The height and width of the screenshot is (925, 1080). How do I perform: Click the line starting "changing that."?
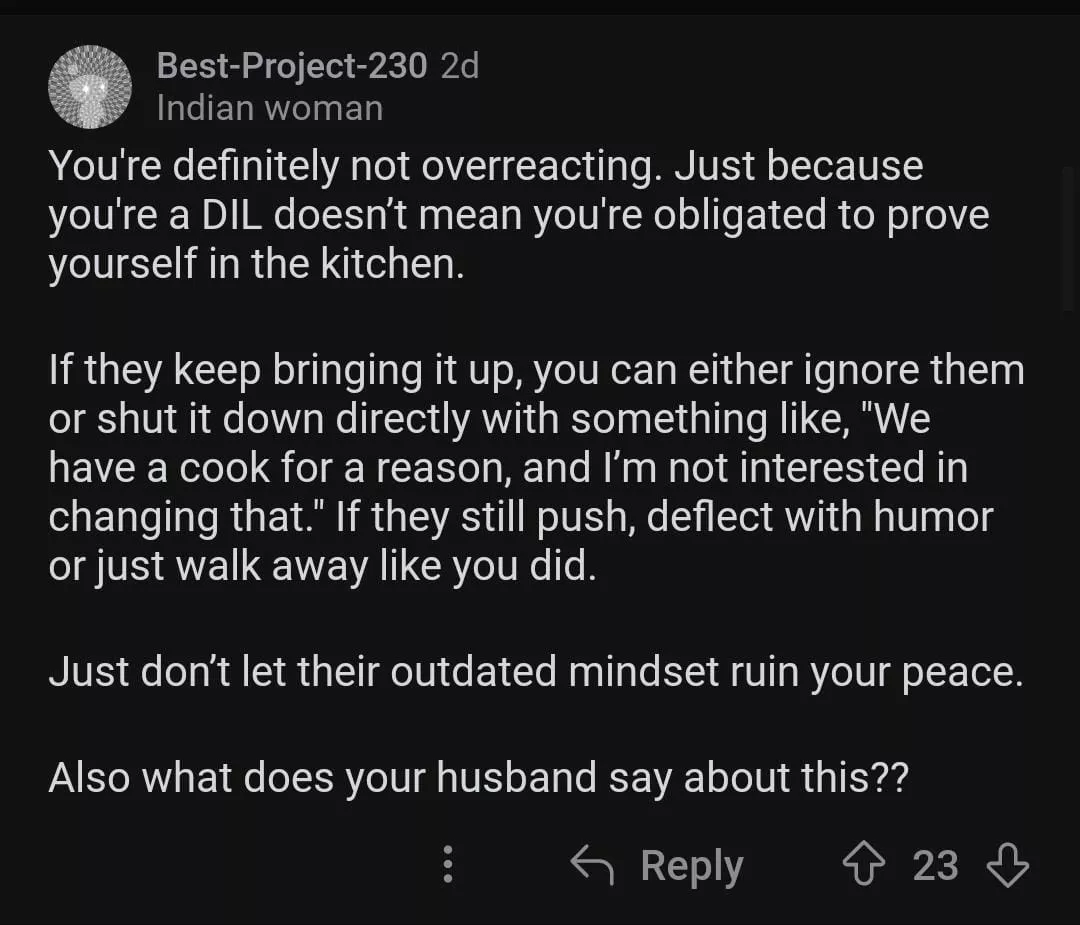tap(520, 517)
